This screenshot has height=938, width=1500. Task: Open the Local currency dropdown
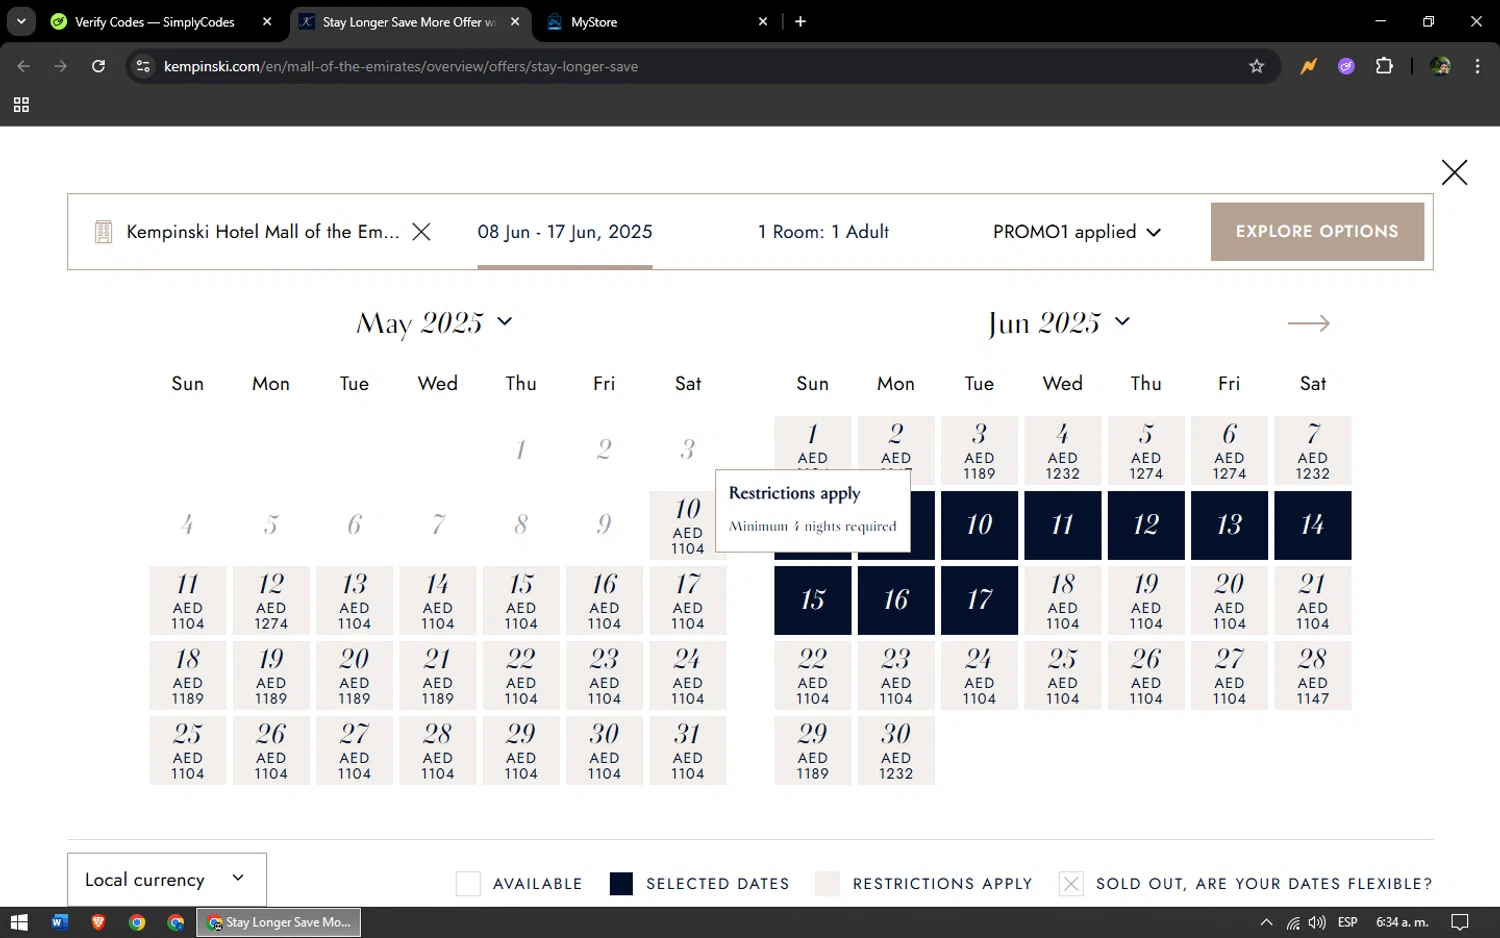coord(167,880)
